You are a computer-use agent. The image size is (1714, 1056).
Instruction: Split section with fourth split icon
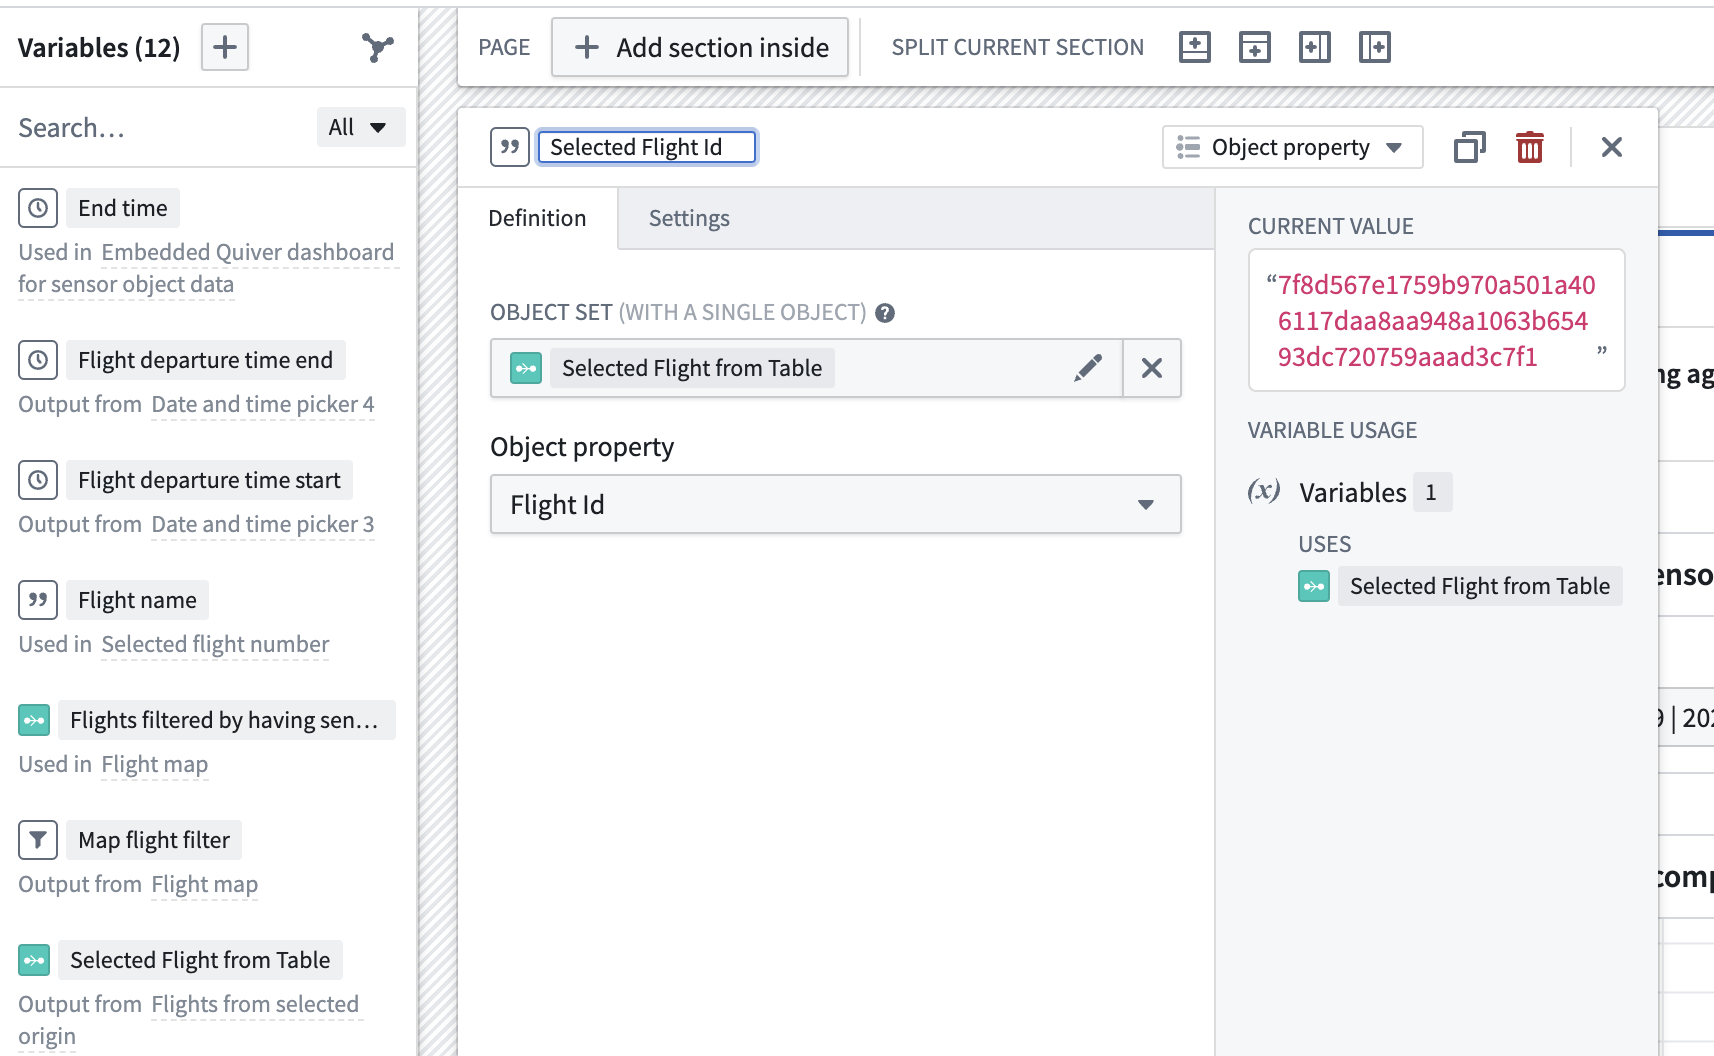[x=1374, y=47]
